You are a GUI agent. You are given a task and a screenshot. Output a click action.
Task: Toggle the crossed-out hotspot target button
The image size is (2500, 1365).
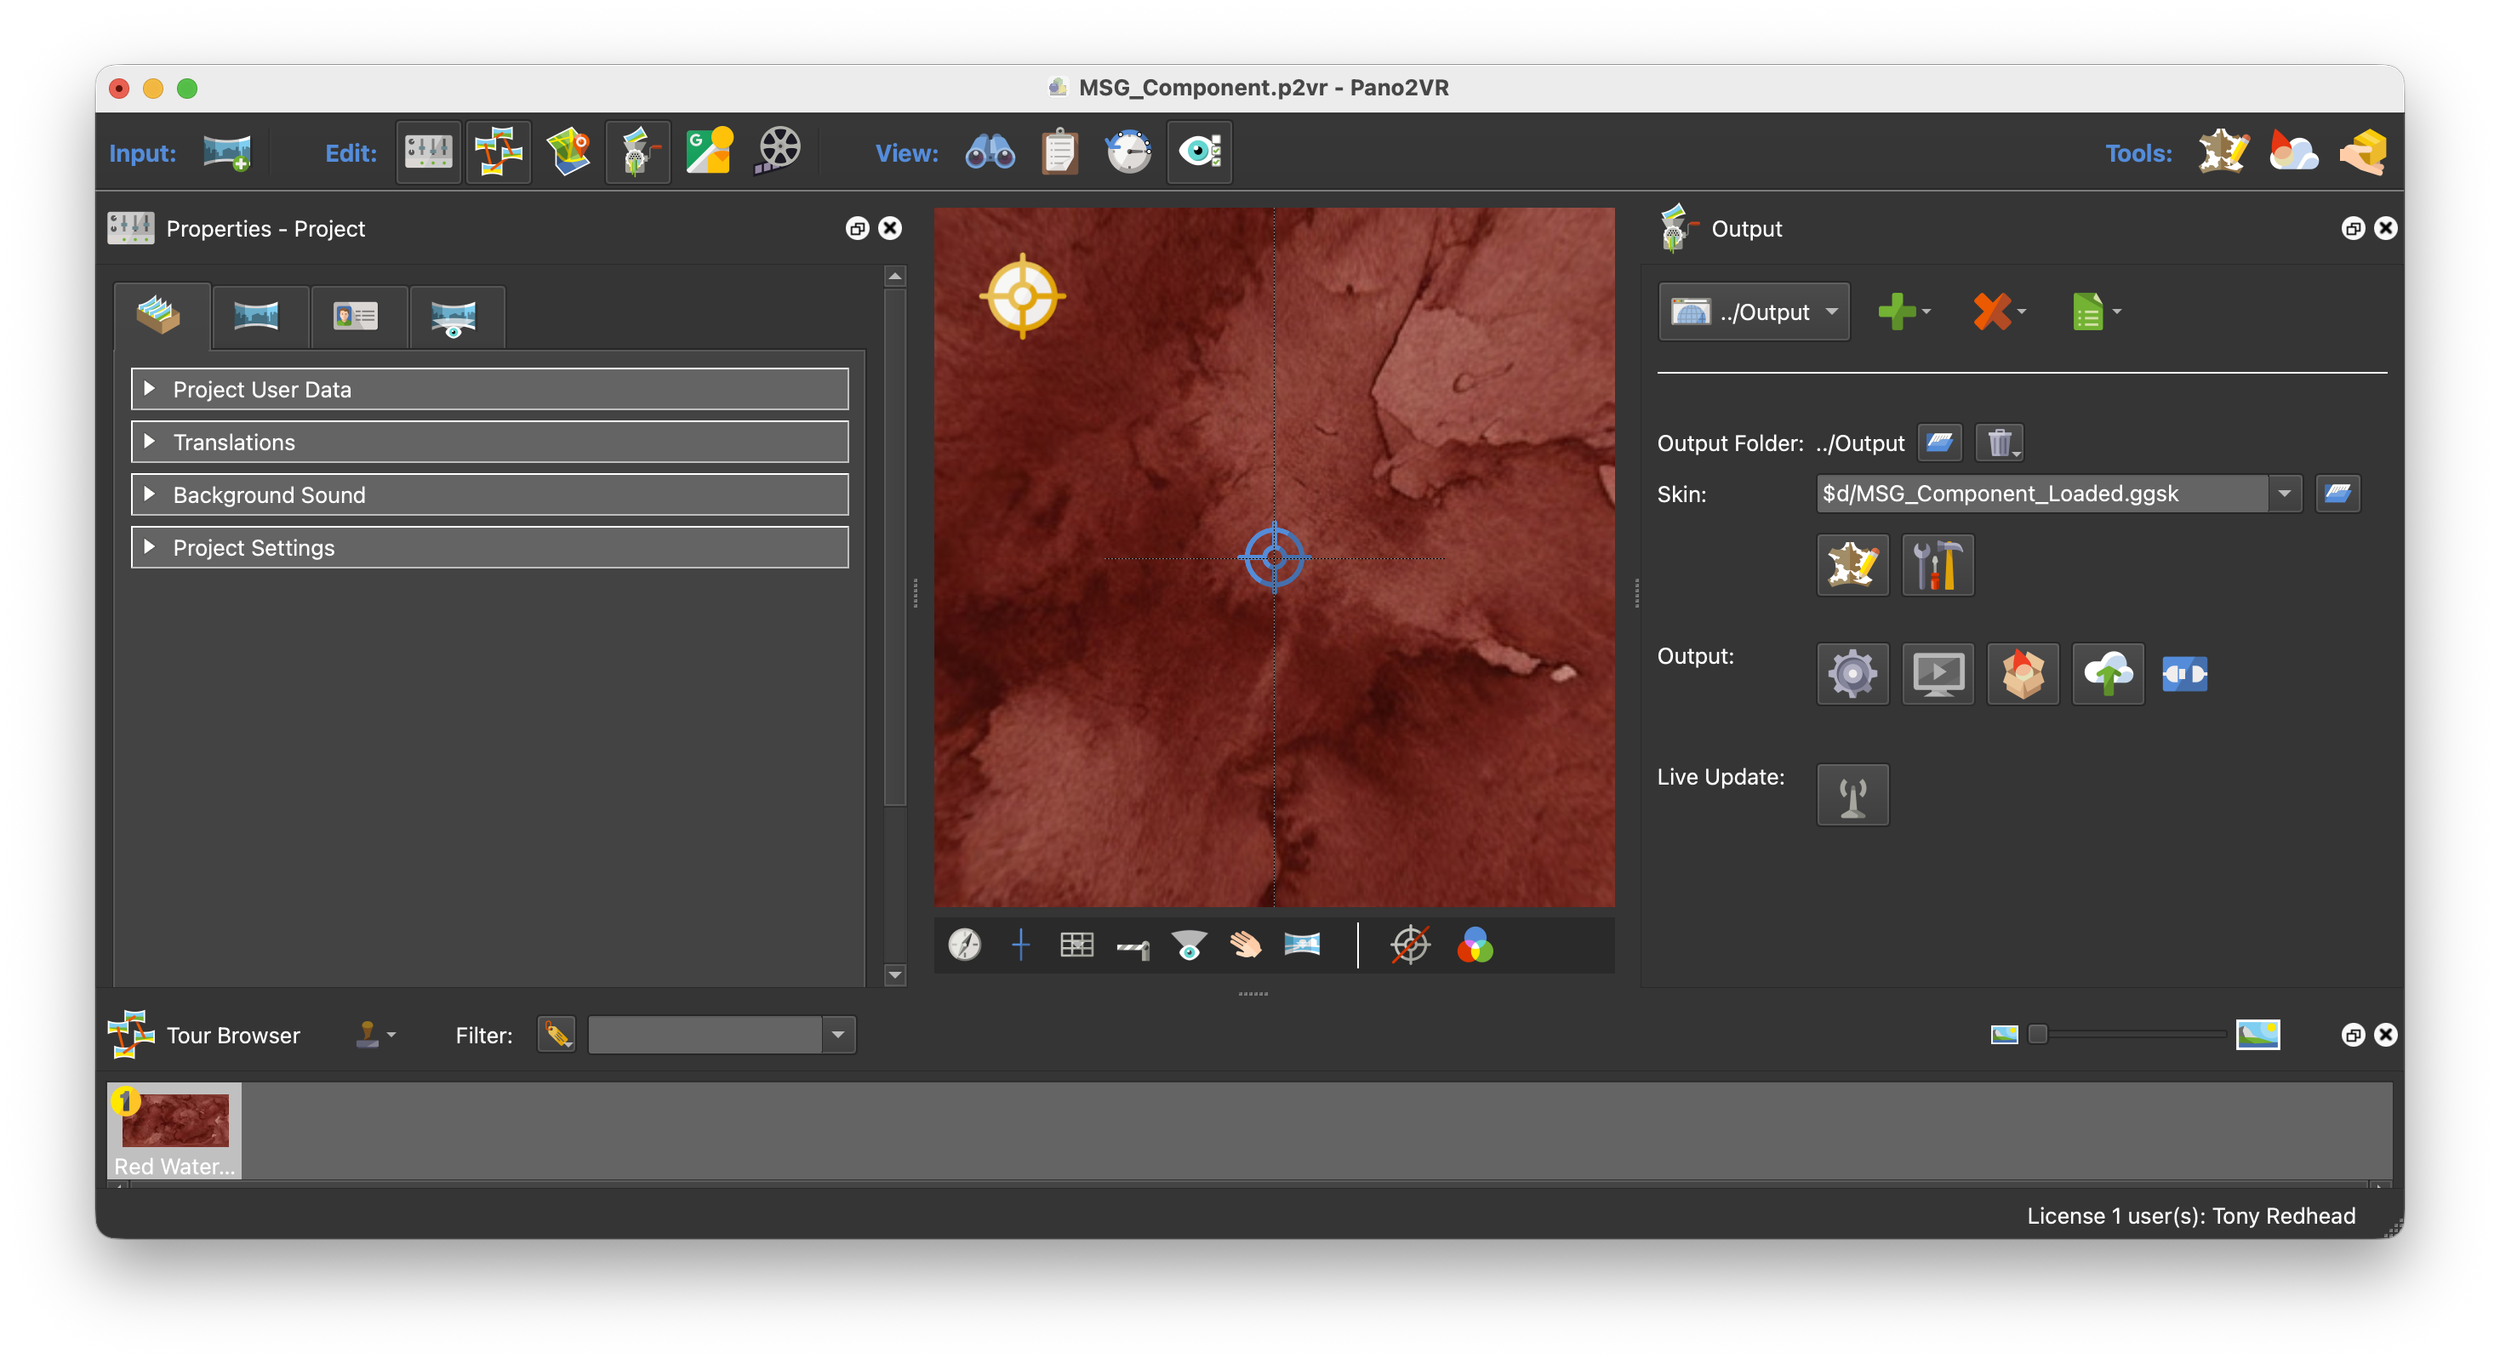point(1410,945)
